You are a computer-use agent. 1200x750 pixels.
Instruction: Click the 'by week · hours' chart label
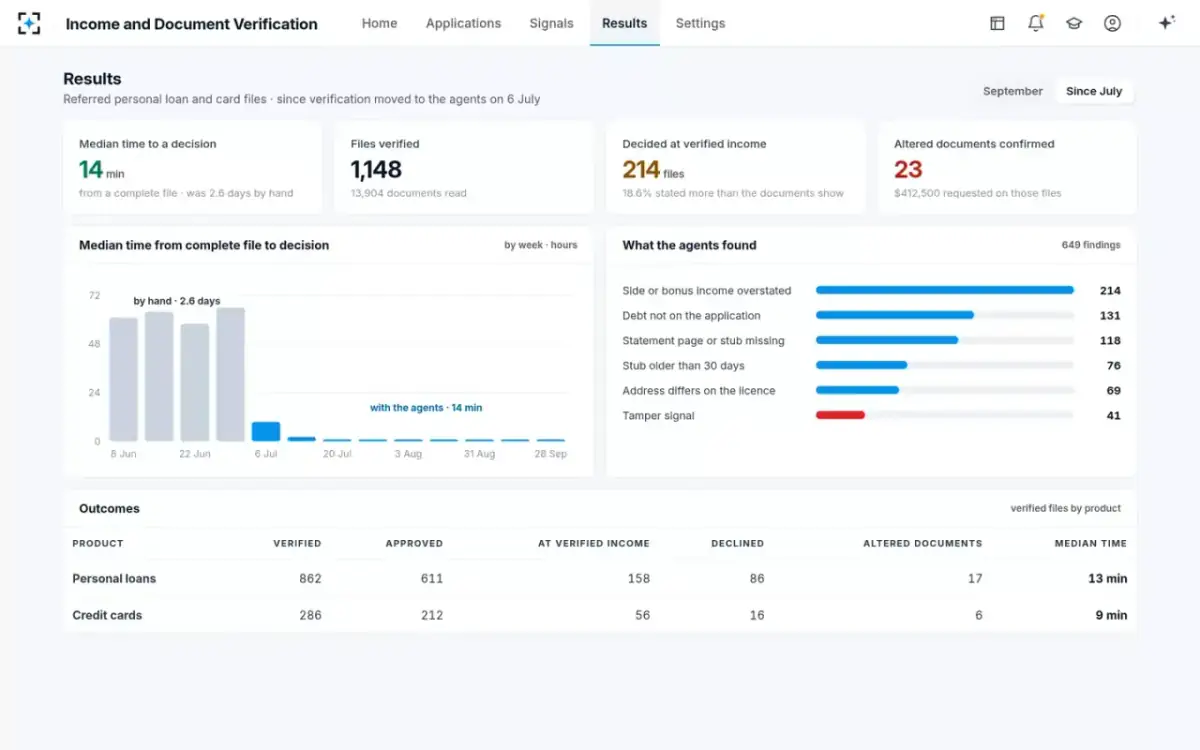541,245
